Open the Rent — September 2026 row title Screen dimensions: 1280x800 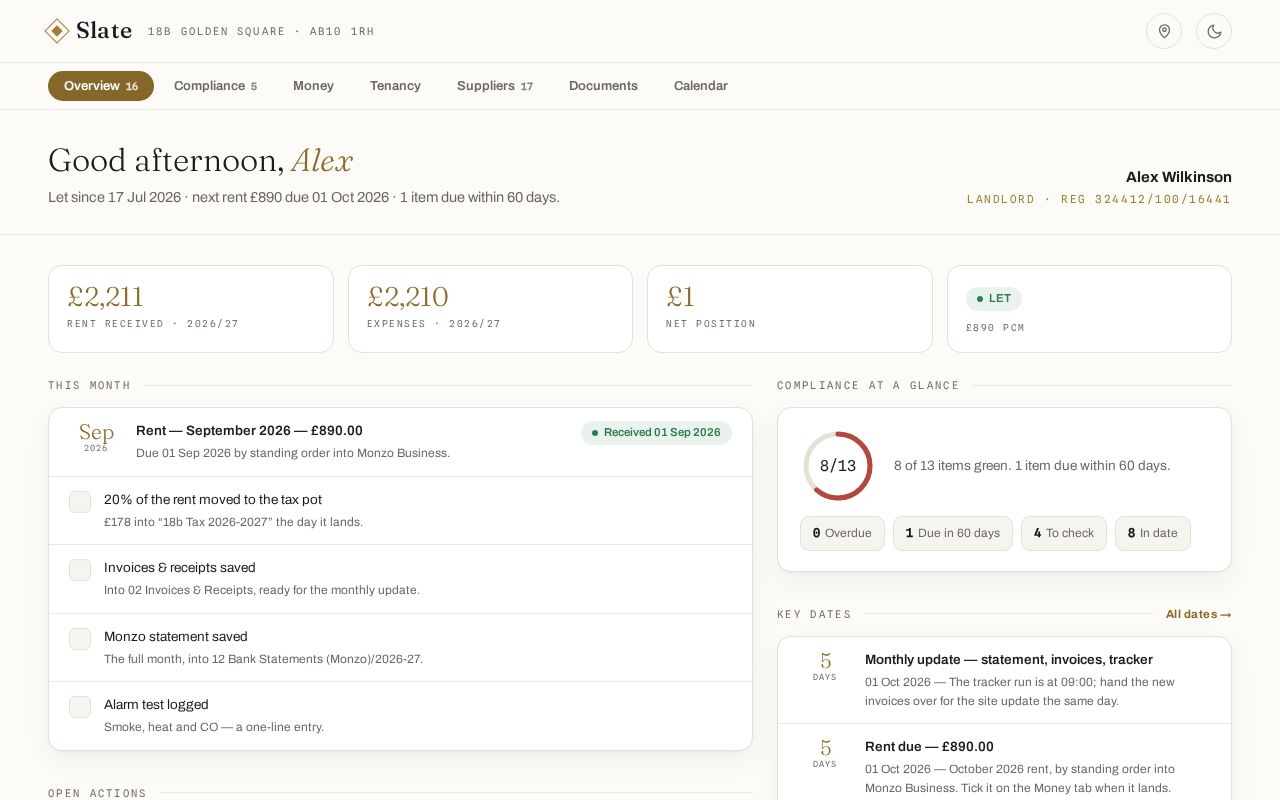[249, 431]
